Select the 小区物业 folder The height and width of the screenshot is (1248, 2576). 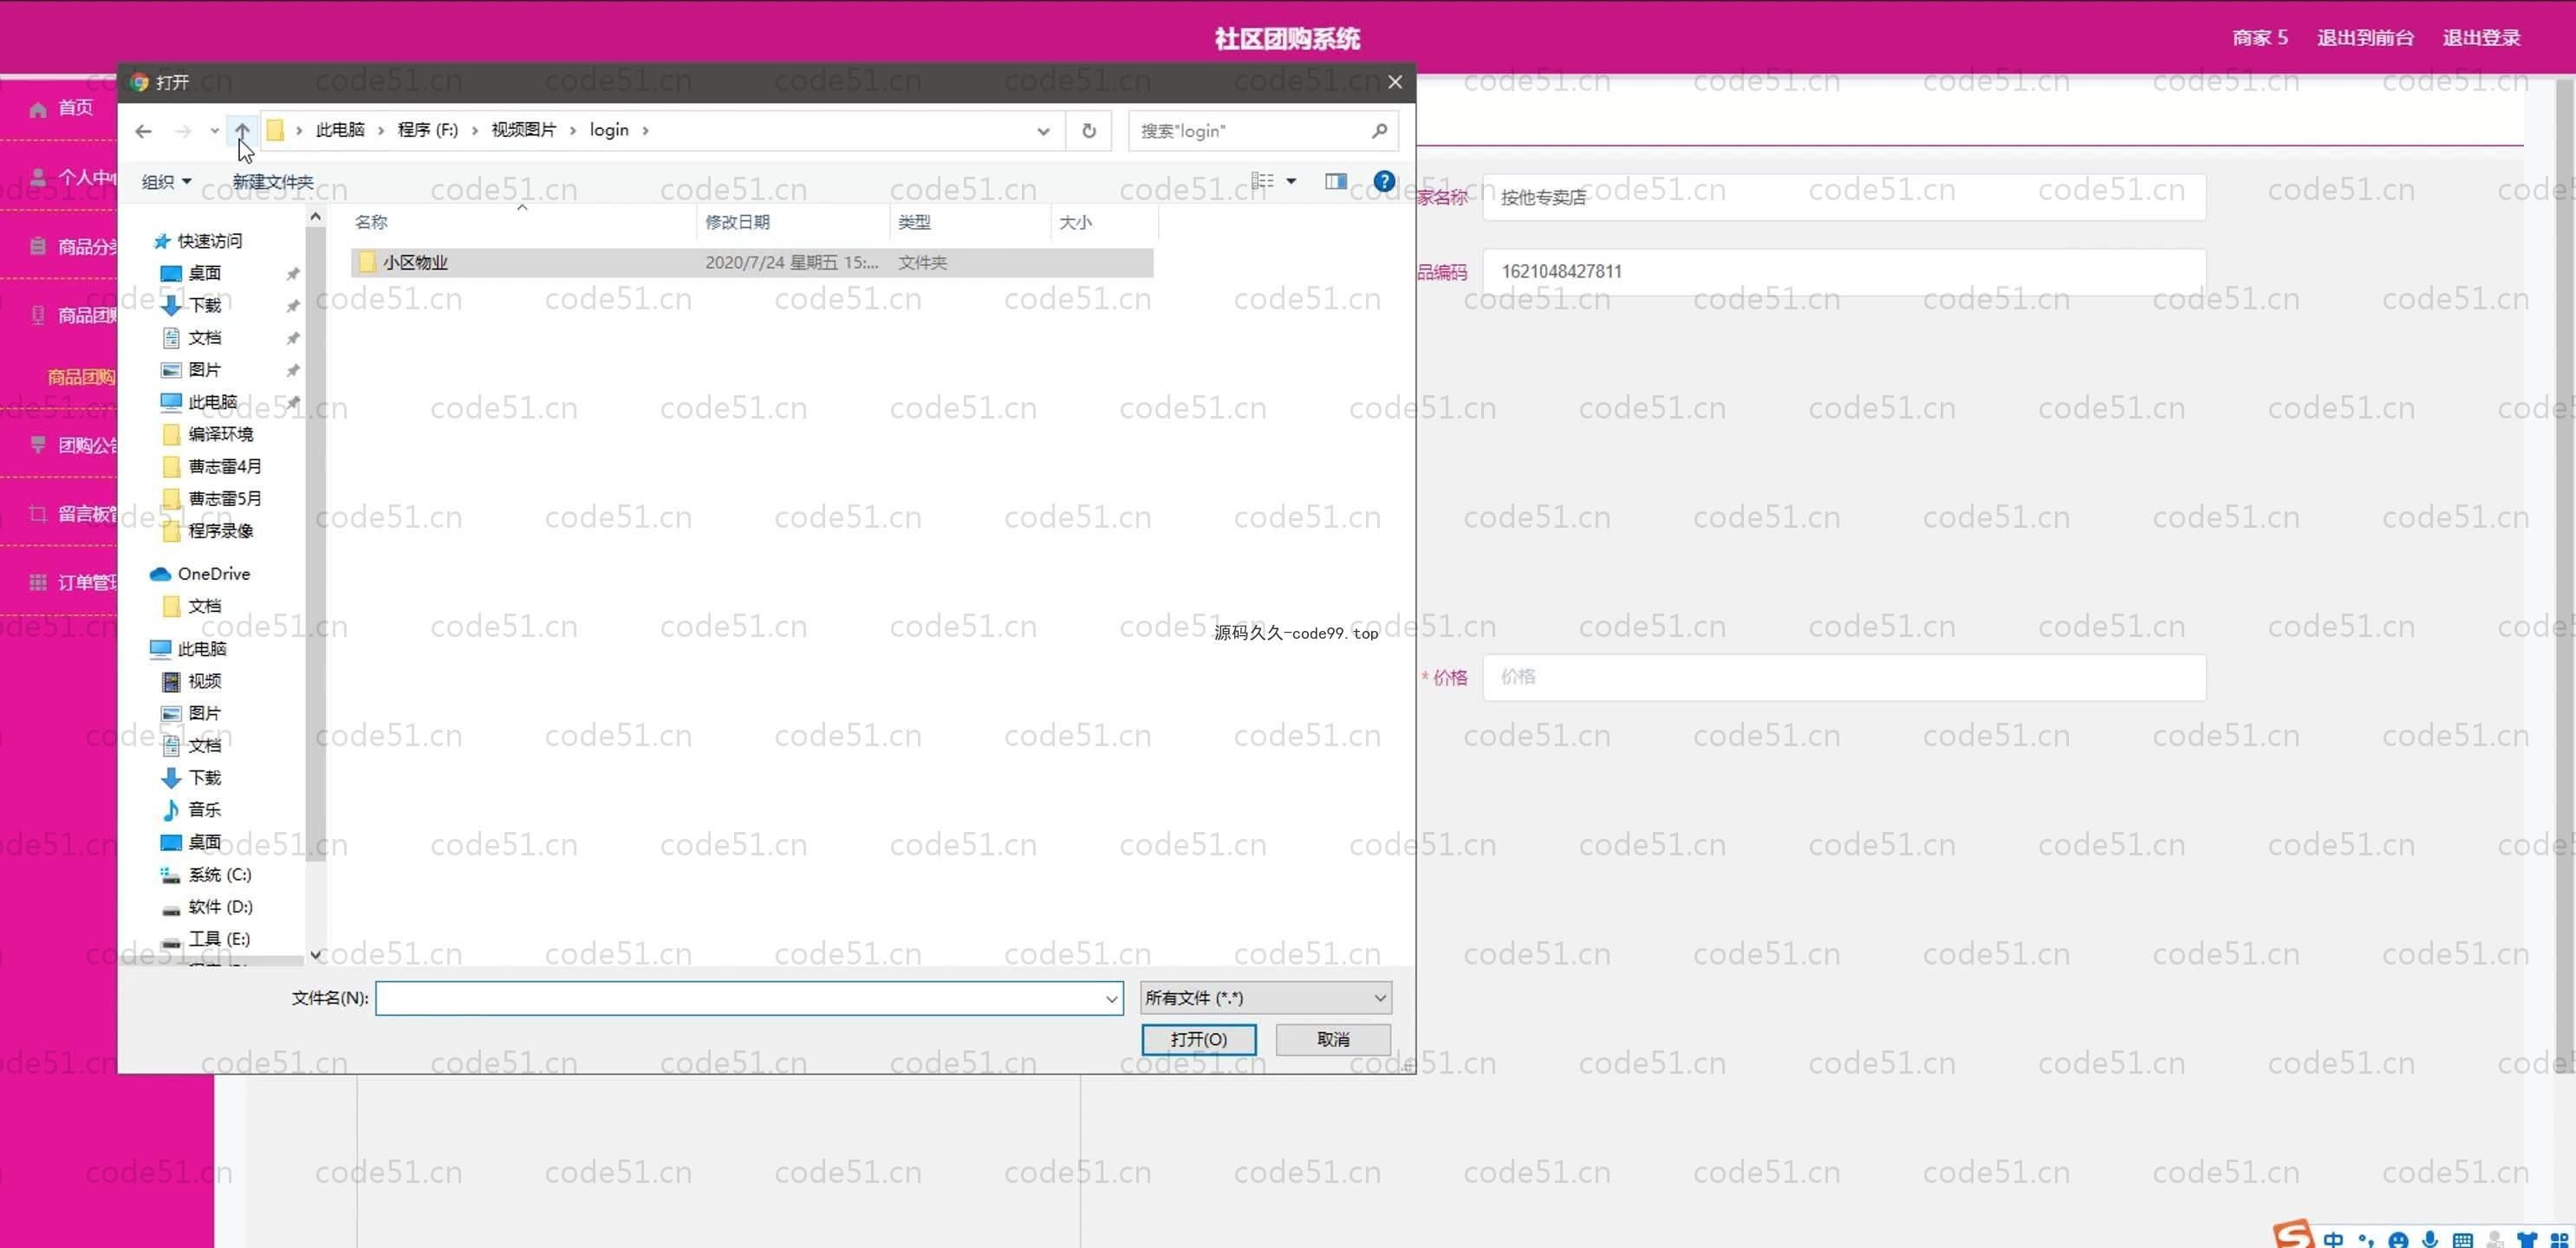click(752, 262)
